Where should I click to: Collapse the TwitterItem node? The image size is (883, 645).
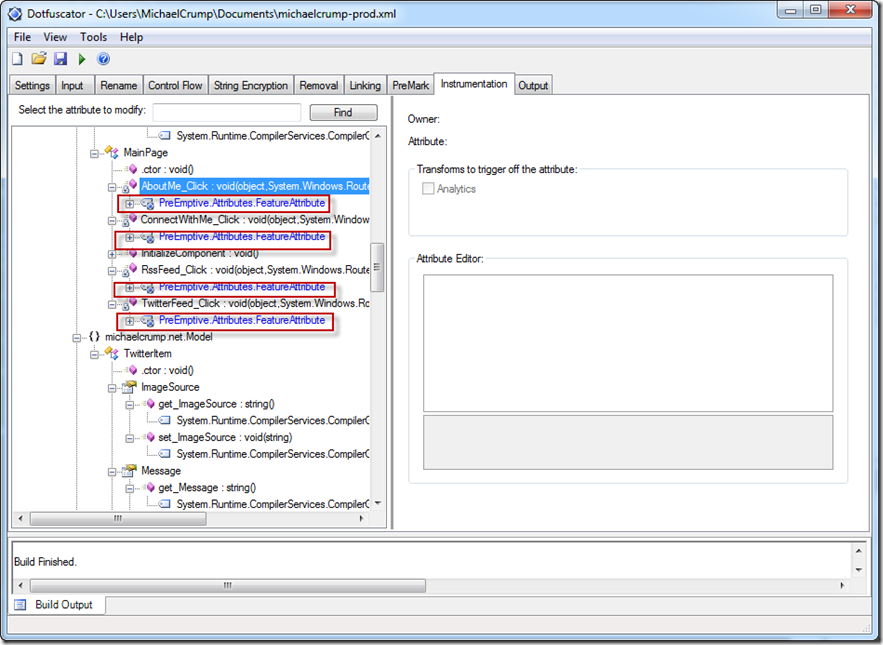[94, 354]
